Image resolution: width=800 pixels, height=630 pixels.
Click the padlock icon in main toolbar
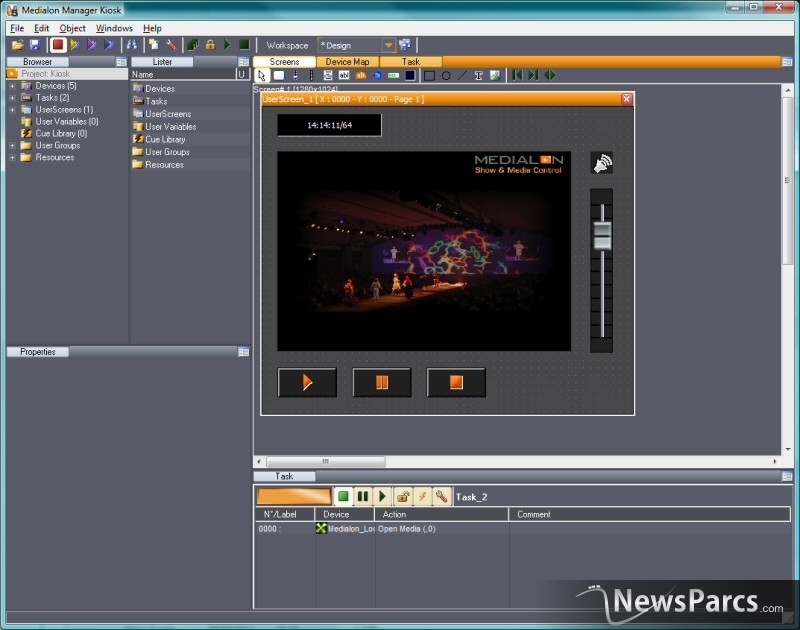[210, 45]
